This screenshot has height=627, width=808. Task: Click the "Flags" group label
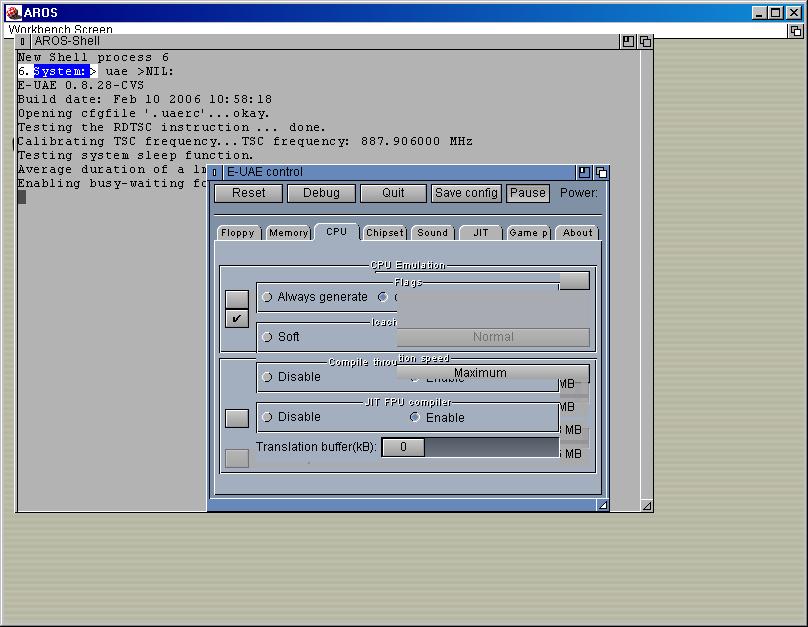coord(408,282)
